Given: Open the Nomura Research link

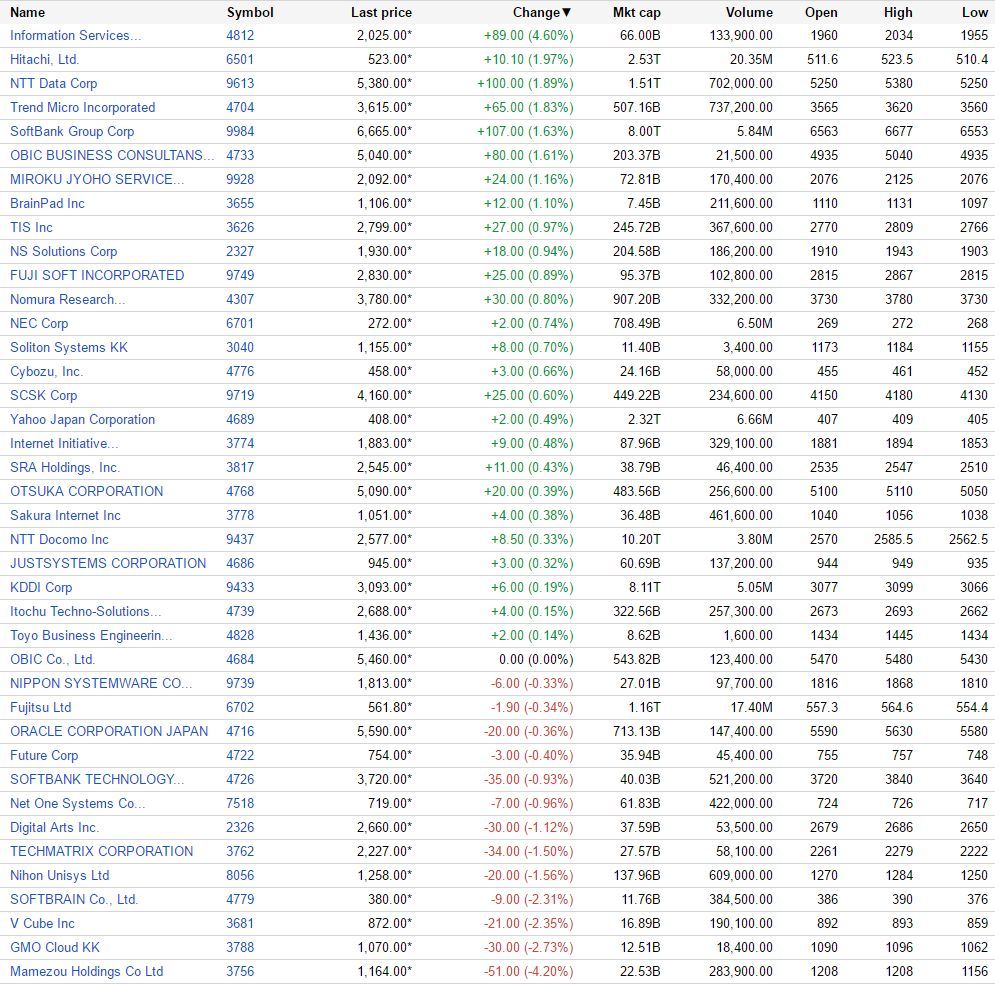Looking at the screenshot, I should (x=67, y=299).
